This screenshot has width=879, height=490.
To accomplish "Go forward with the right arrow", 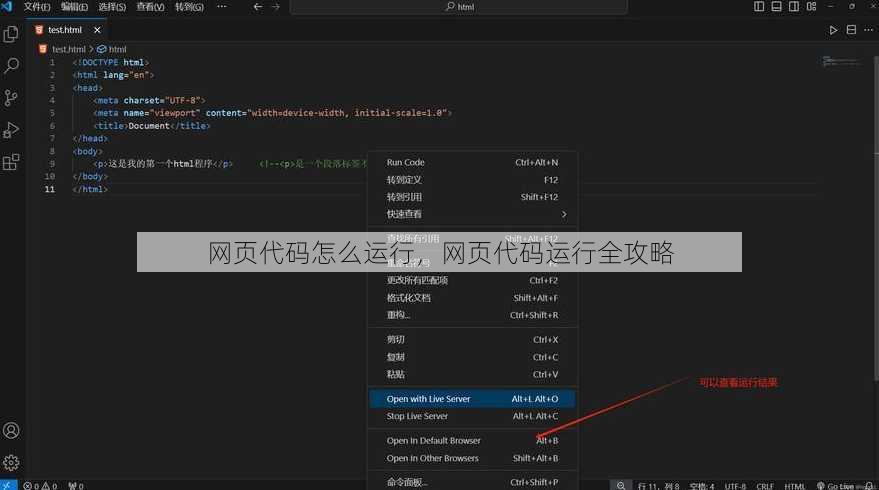I will [x=276, y=7].
